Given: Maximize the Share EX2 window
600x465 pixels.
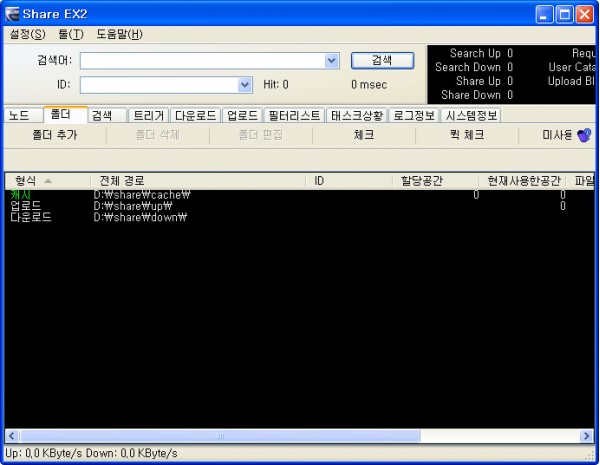Looking at the screenshot, I should coord(564,15).
